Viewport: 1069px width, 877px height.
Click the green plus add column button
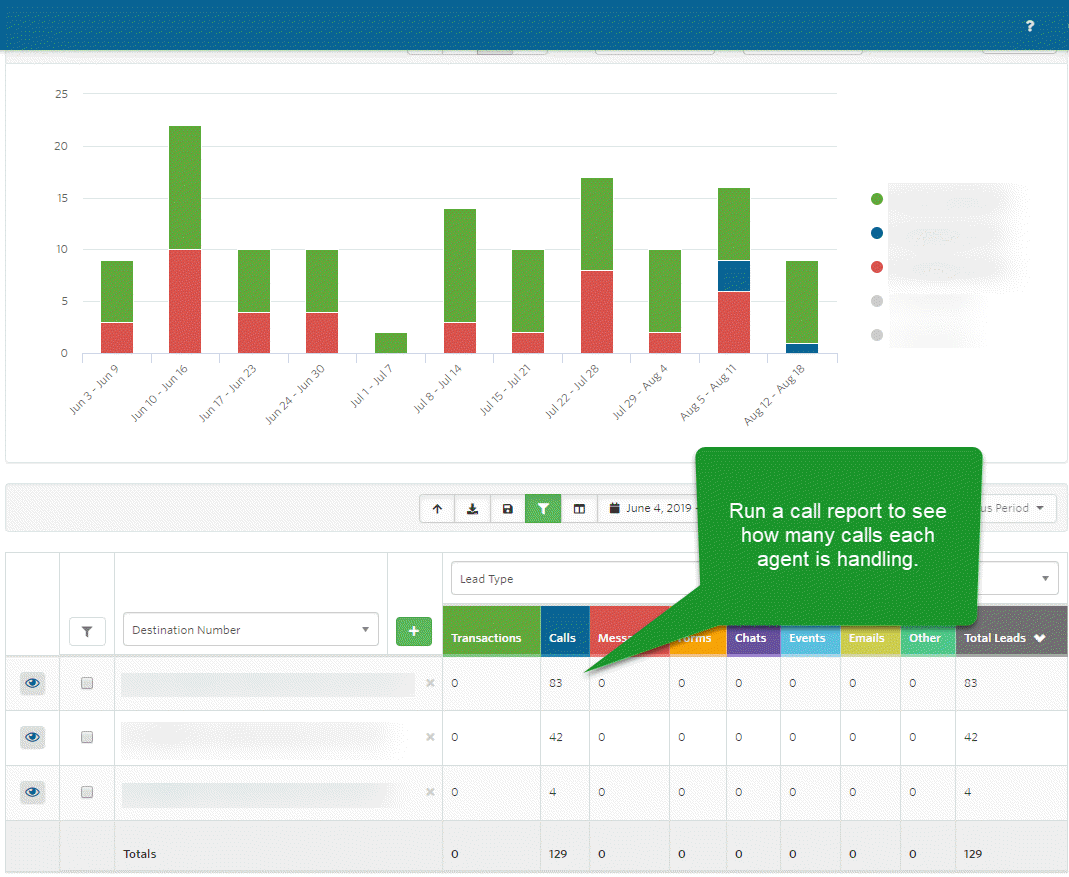tap(414, 631)
